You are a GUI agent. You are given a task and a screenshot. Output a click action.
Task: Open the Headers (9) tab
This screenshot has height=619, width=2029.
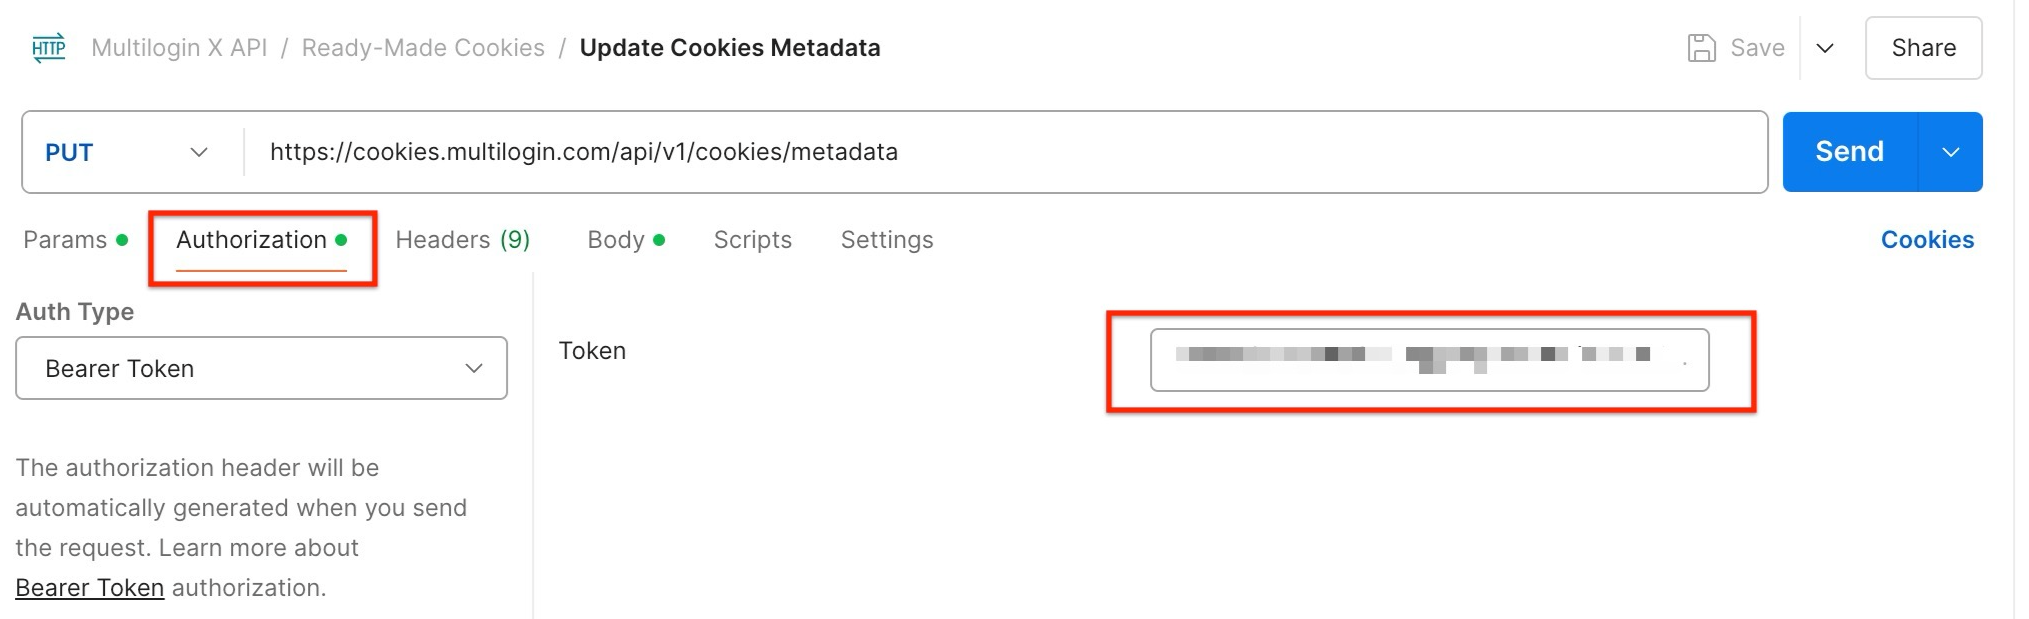(x=461, y=239)
